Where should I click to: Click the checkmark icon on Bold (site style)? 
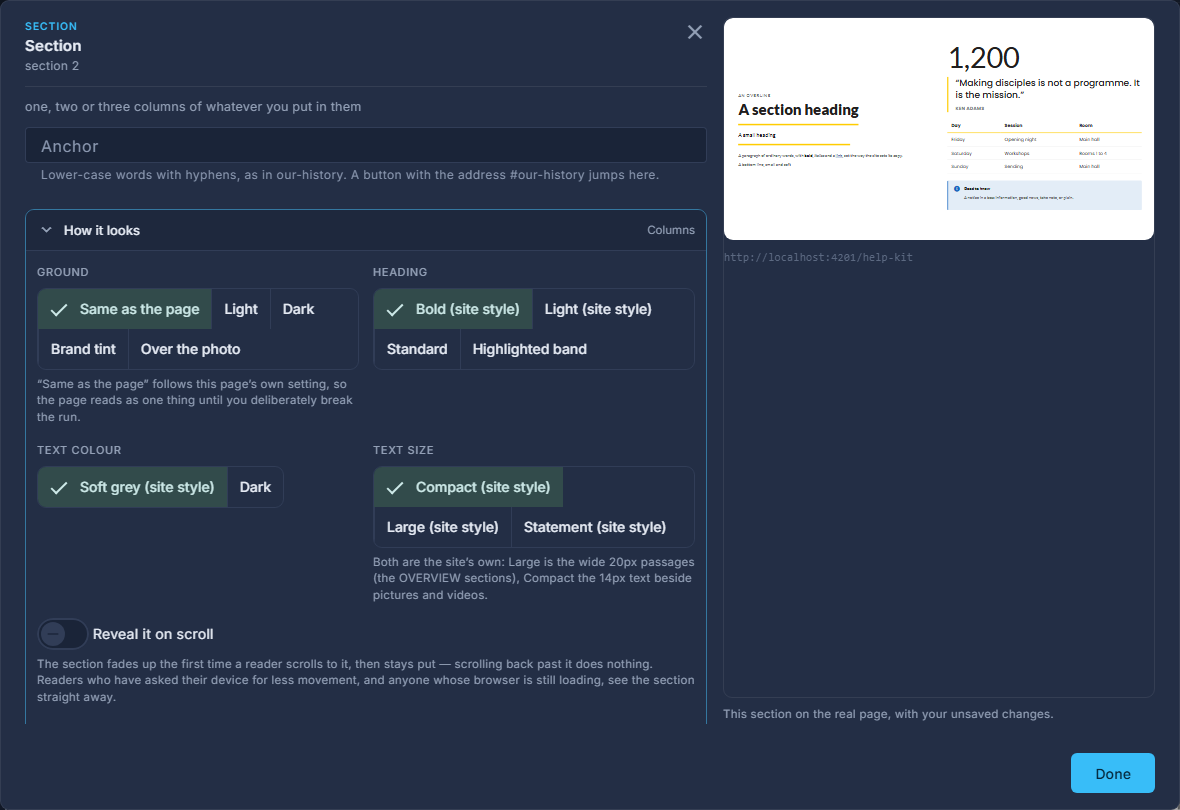[395, 309]
